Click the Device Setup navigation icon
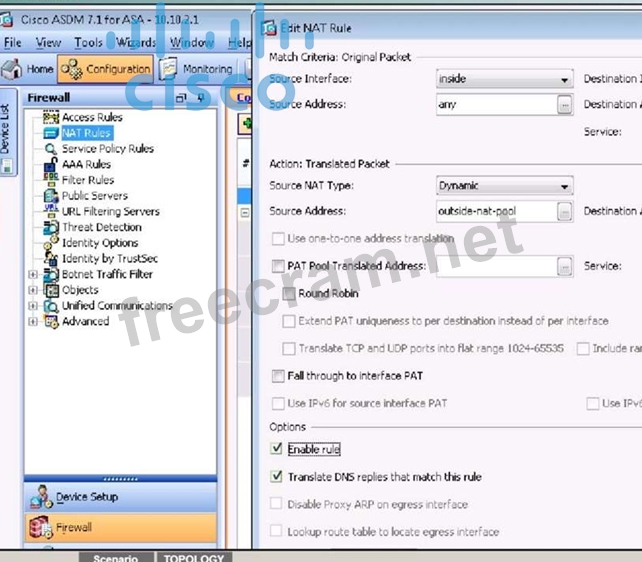Screen dimensions: 642x562 pos(40,497)
